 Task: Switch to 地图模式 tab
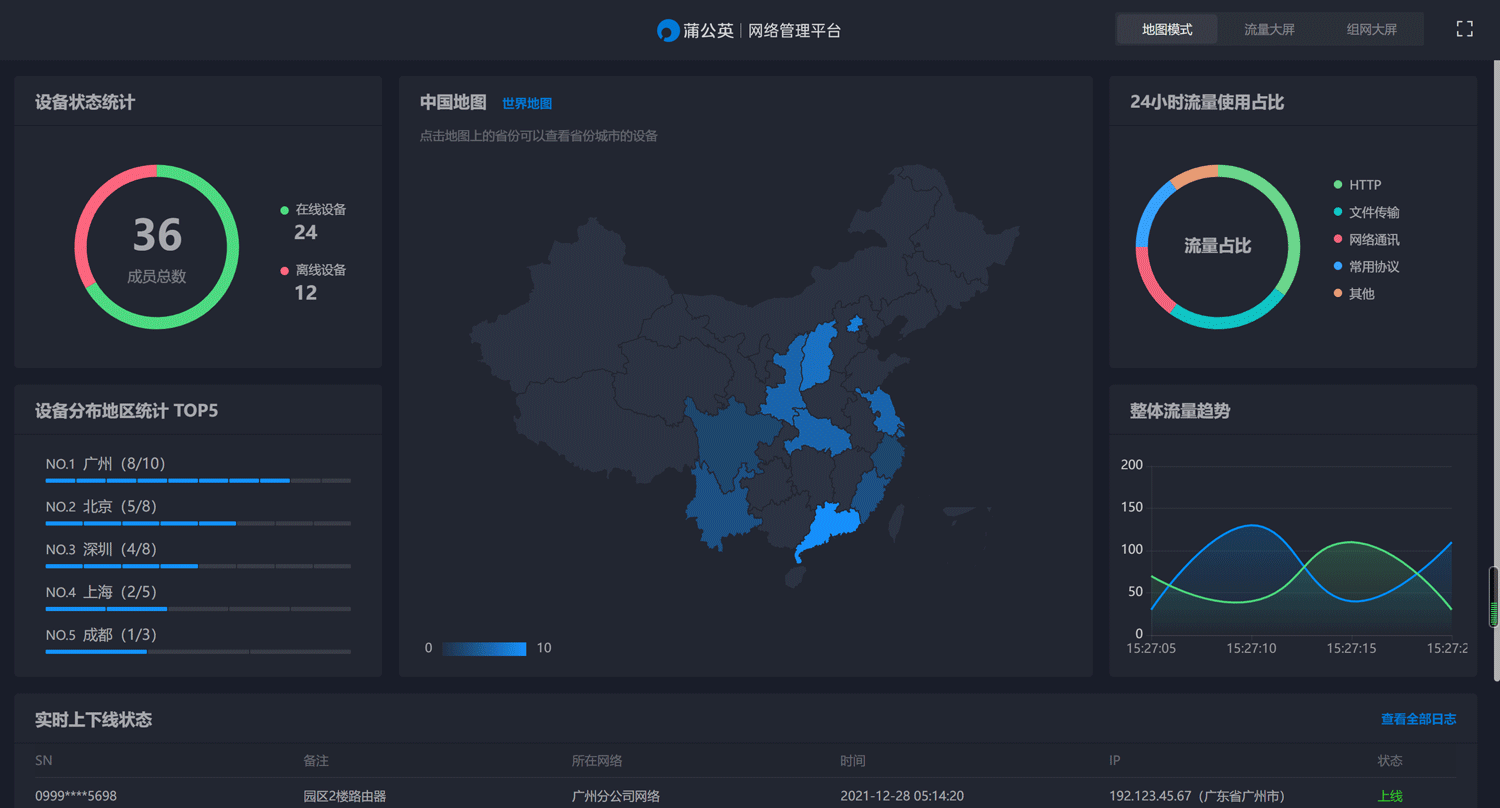point(1167,30)
